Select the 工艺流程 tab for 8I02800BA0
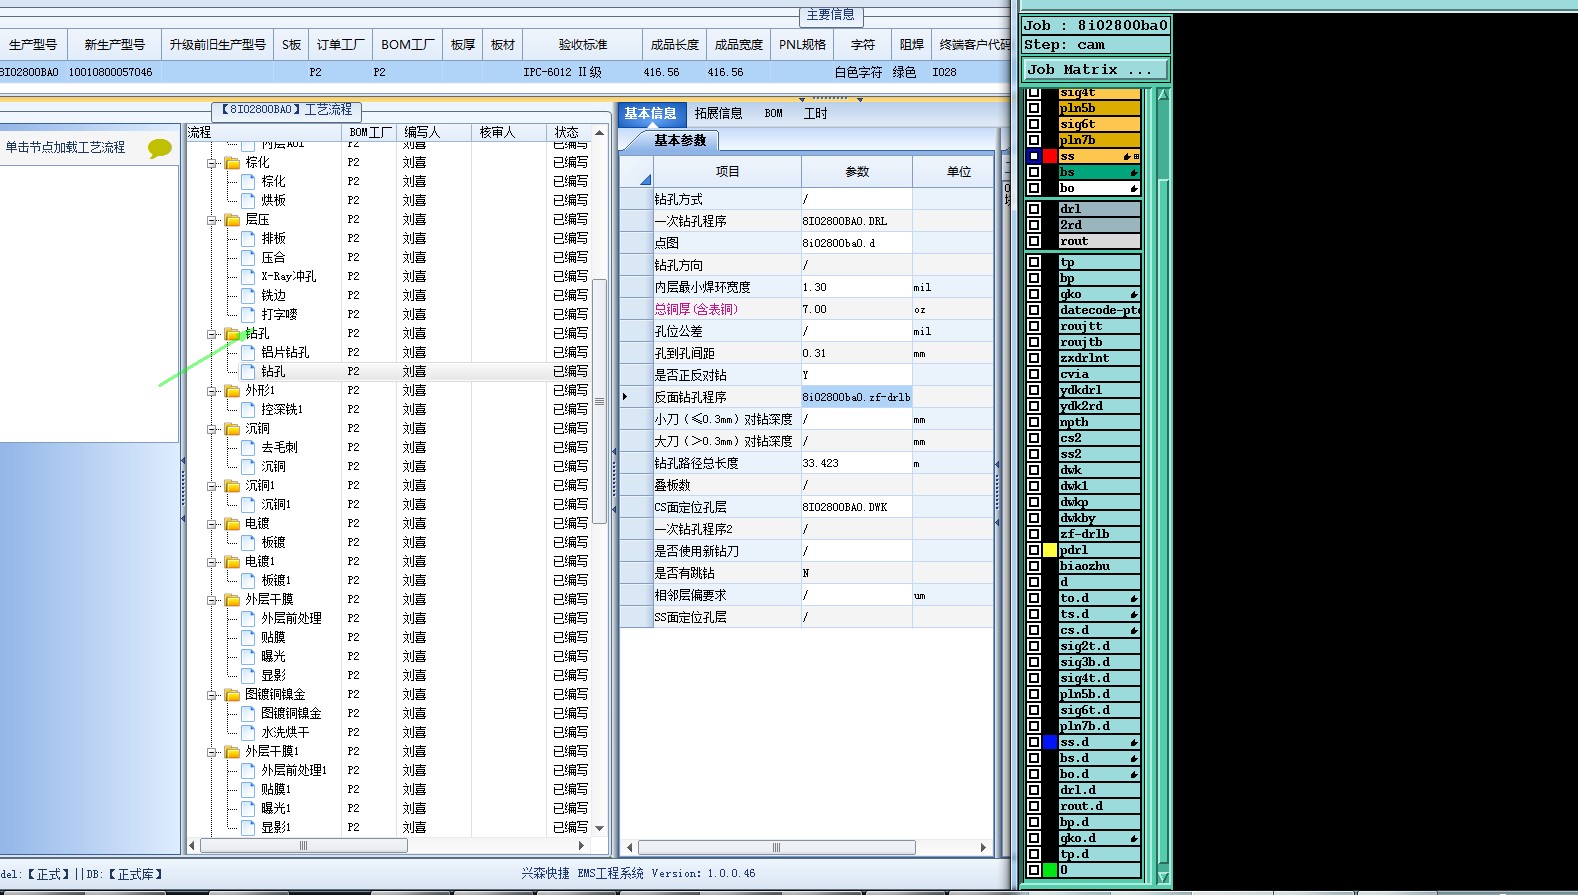Viewport: 1578px width, 895px height. point(286,110)
